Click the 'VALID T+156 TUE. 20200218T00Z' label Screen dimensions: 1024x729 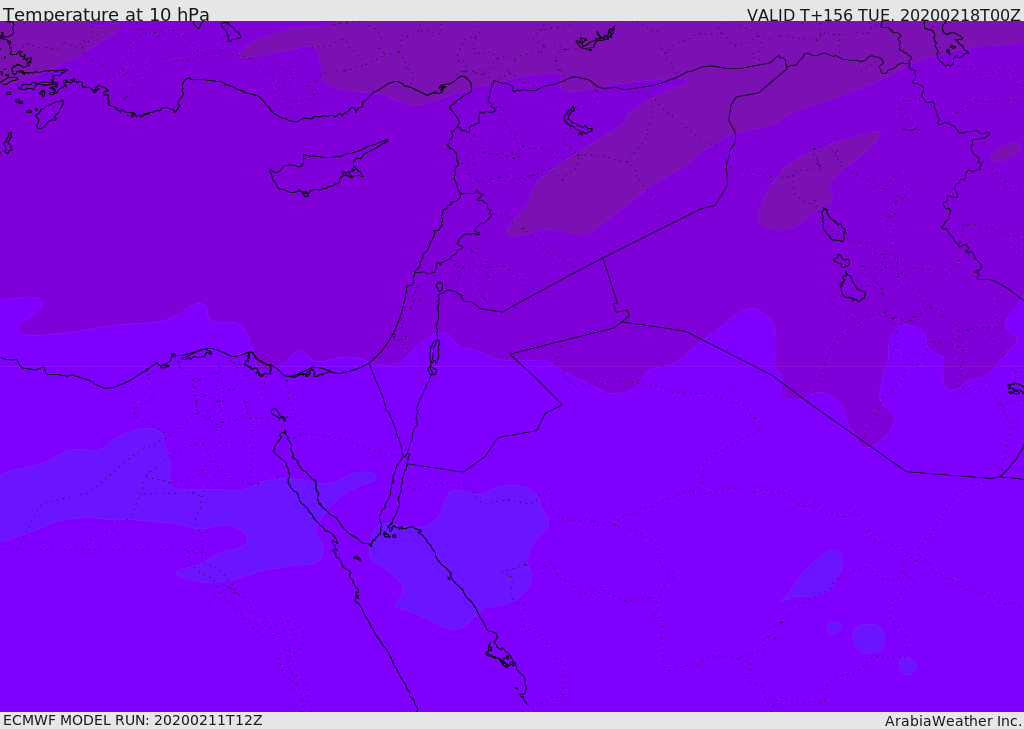[x=884, y=15]
